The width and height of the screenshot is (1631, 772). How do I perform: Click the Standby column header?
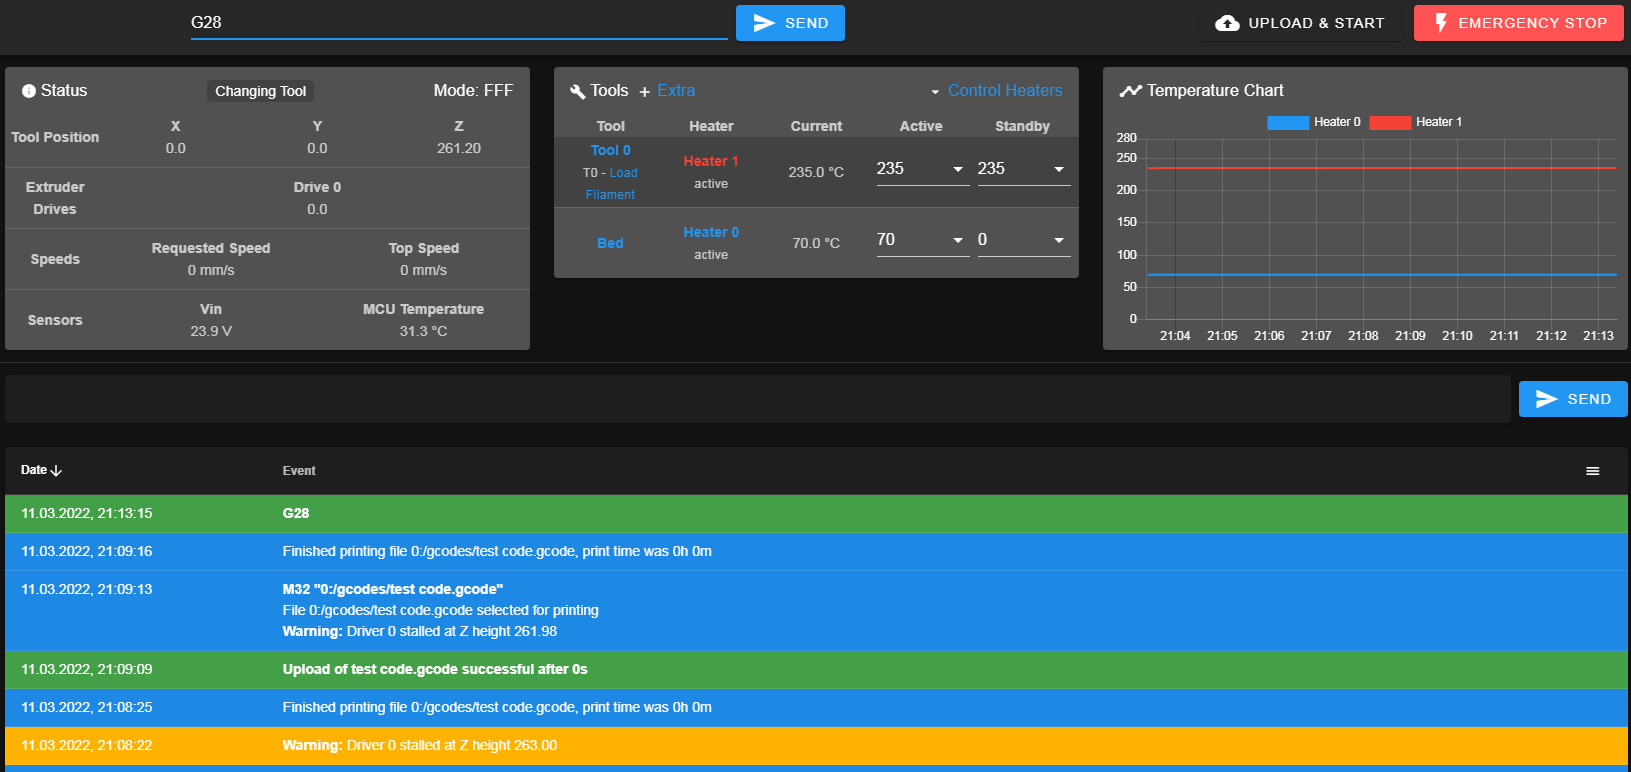(x=1022, y=126)
